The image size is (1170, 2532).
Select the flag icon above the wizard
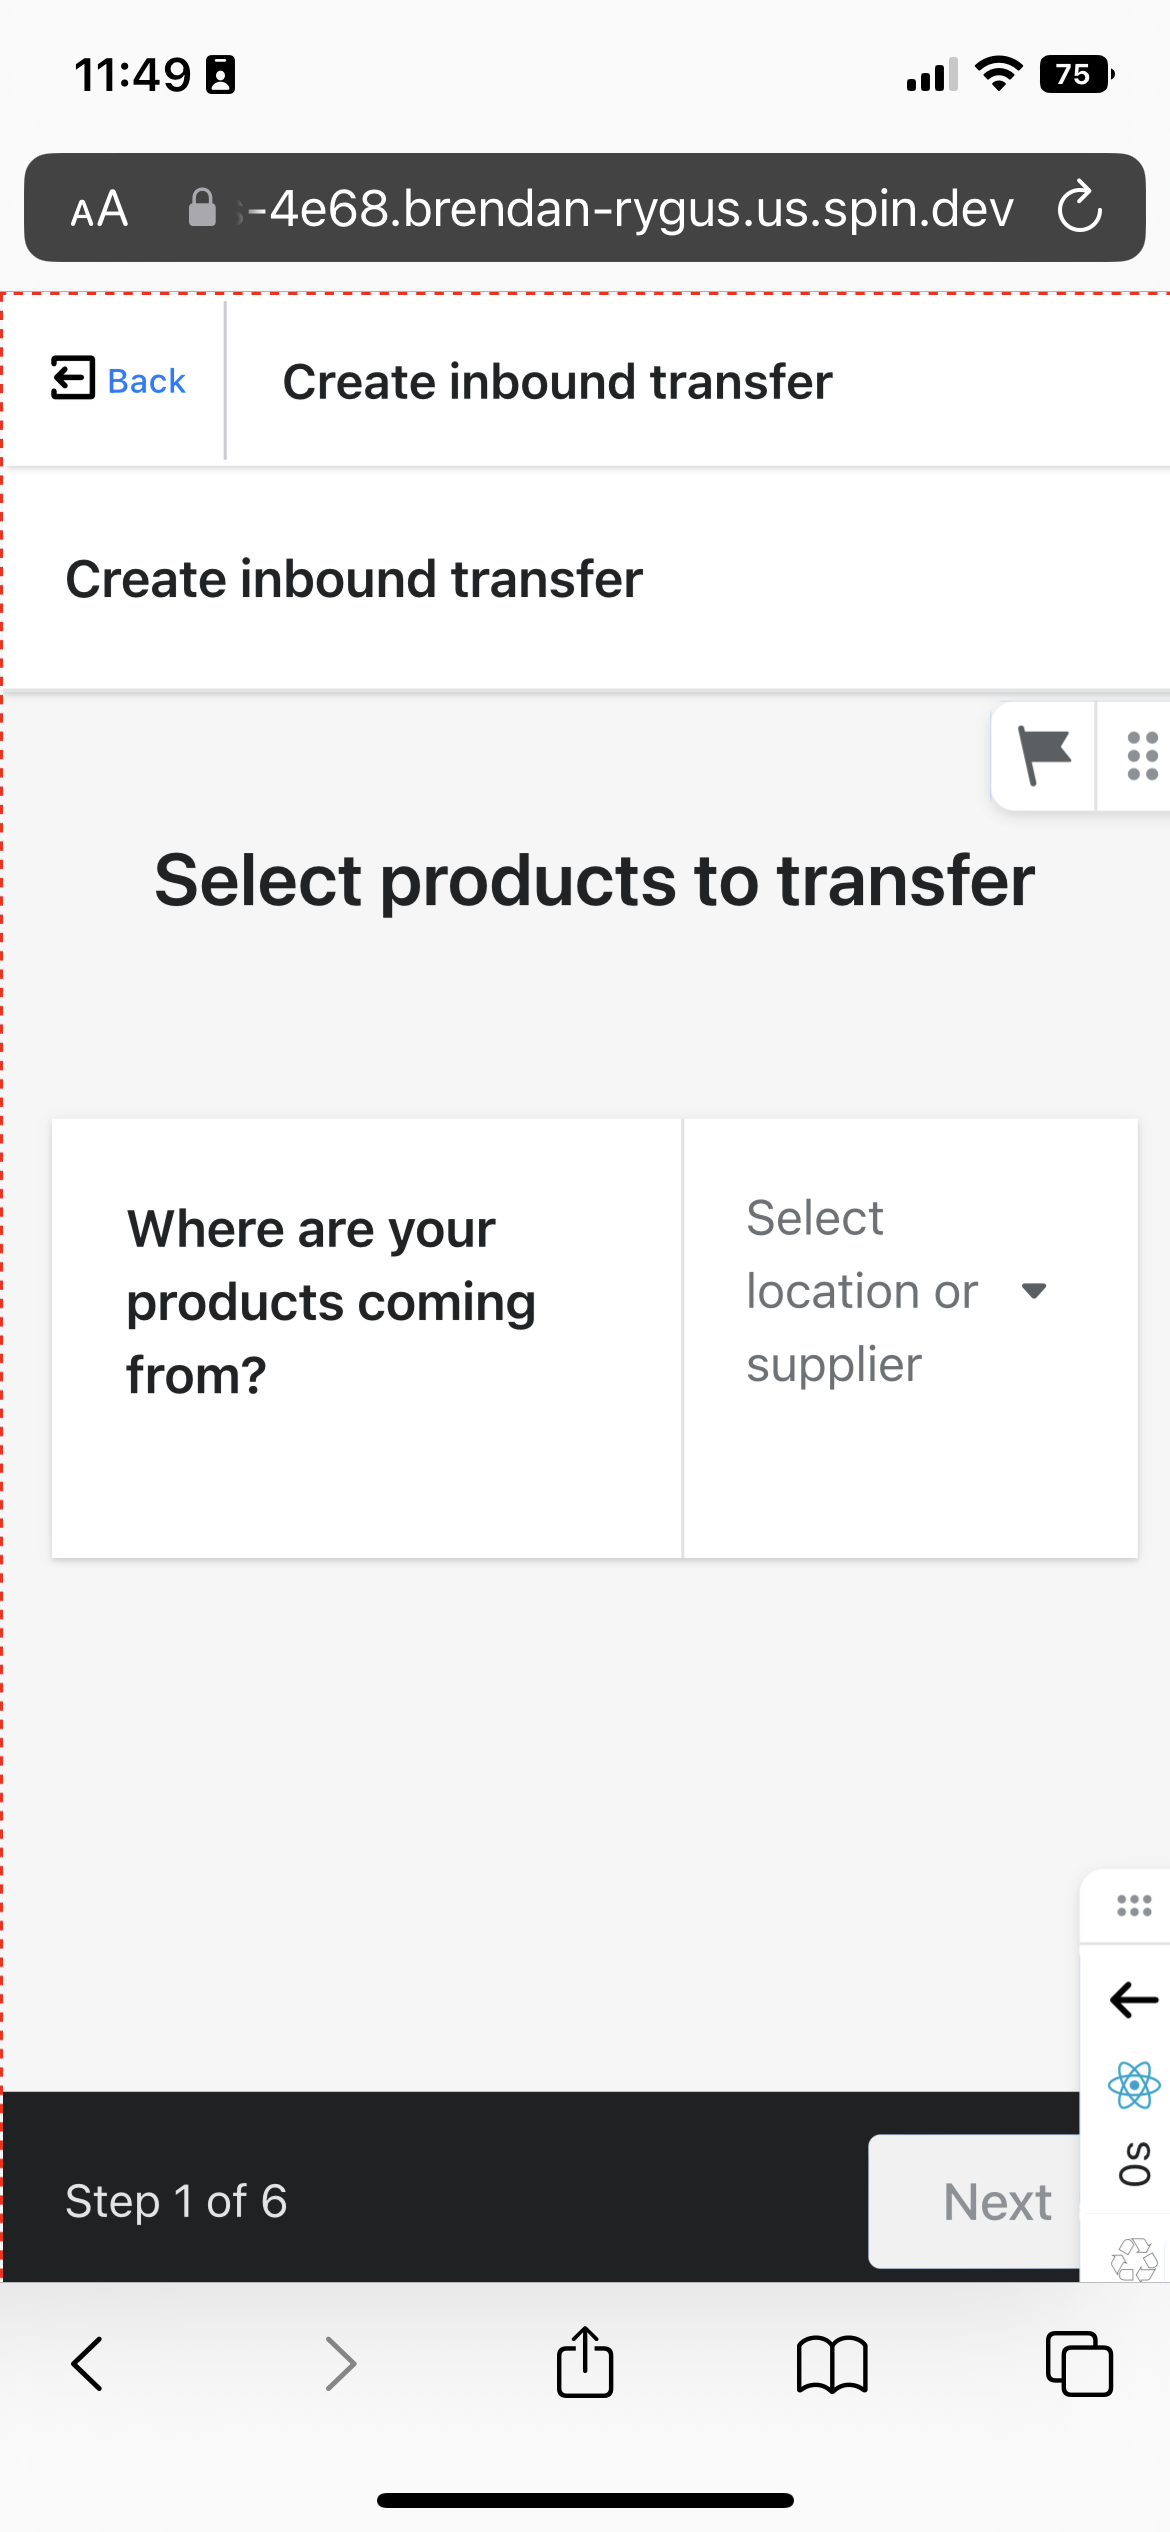(x=1042, y=756)
